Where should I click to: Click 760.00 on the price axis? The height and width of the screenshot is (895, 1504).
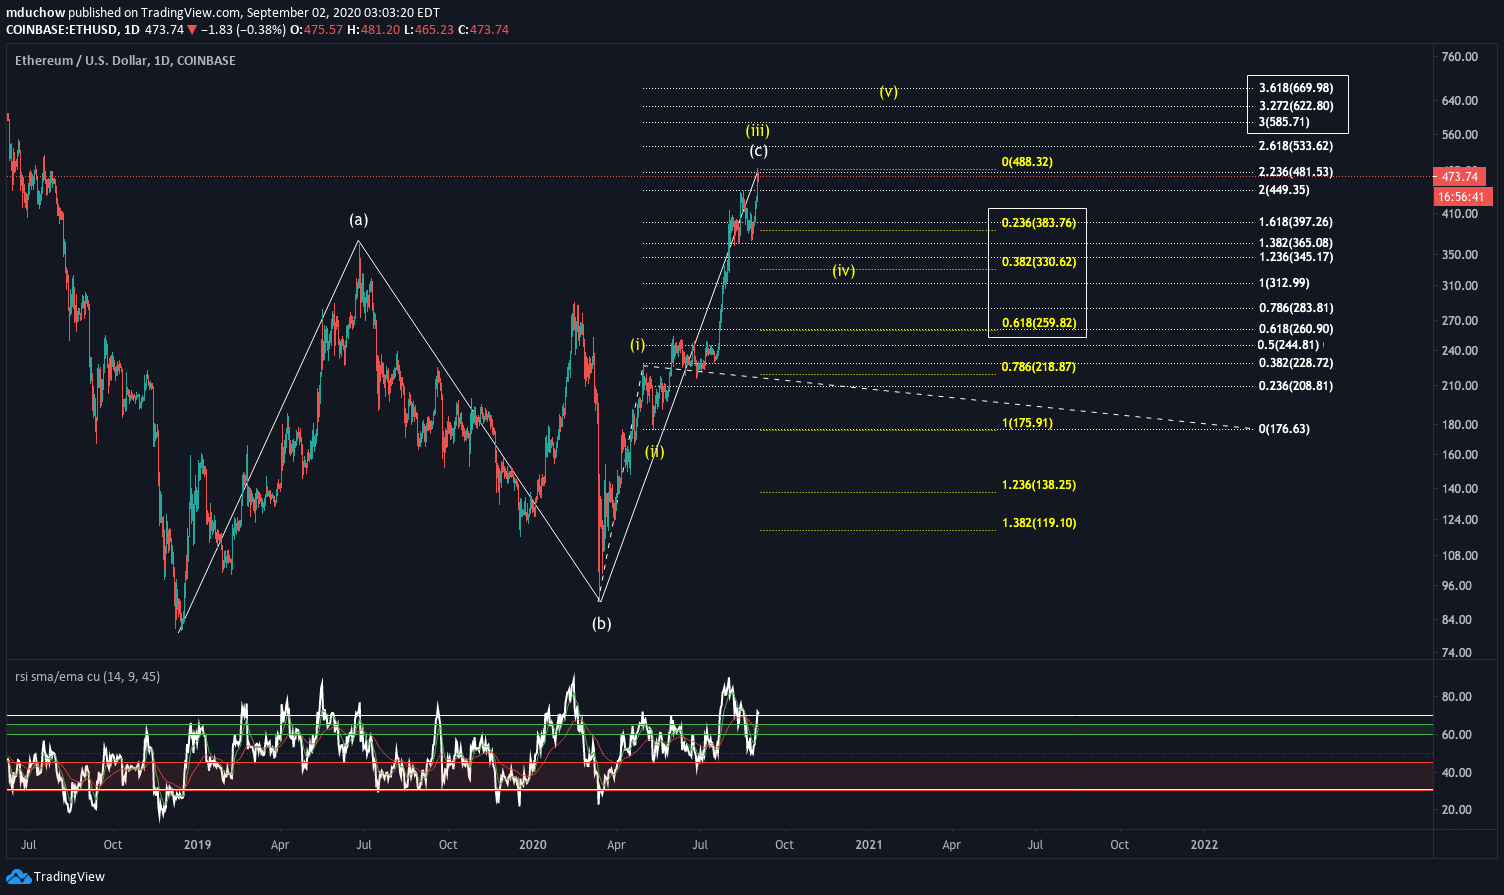1460,57
